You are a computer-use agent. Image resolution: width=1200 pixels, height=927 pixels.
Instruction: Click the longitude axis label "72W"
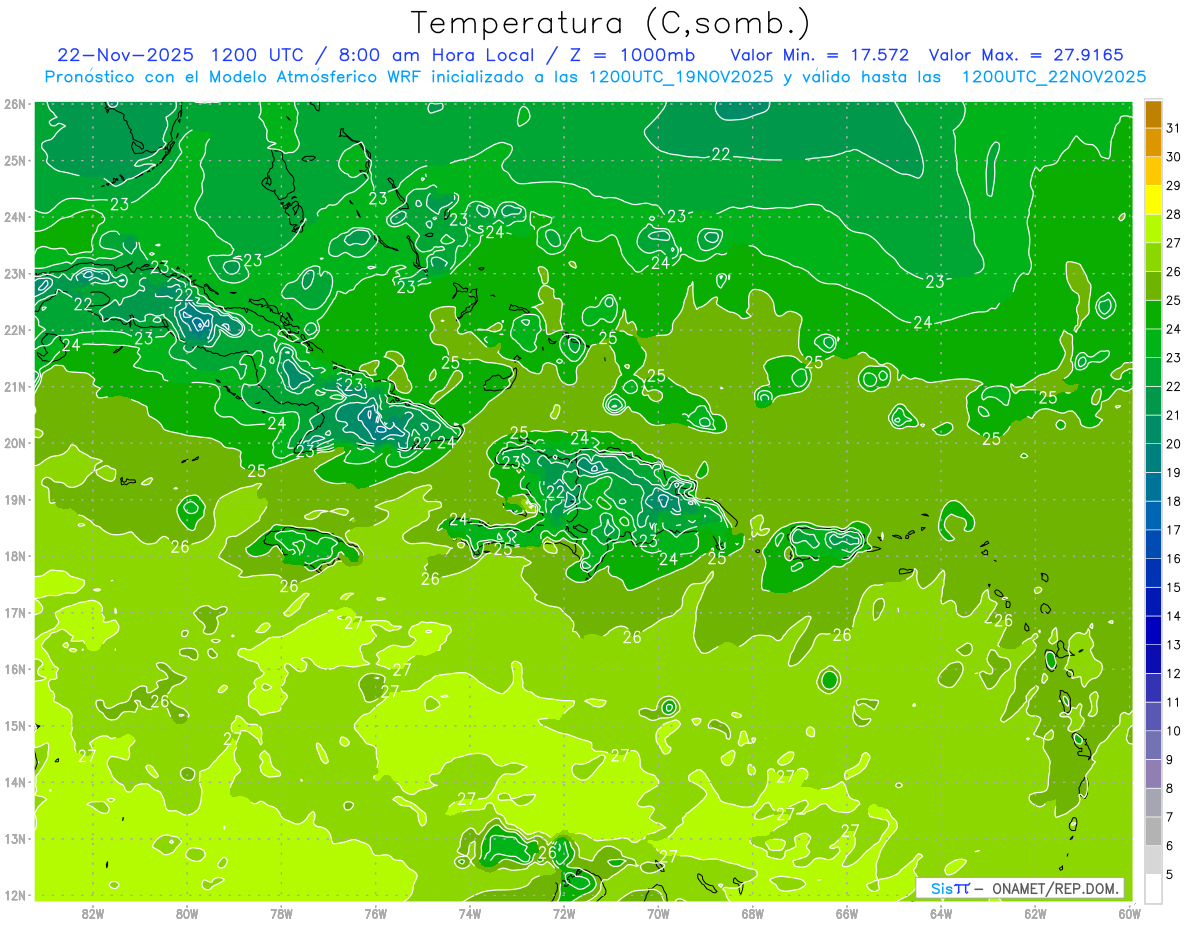(564, 912)
